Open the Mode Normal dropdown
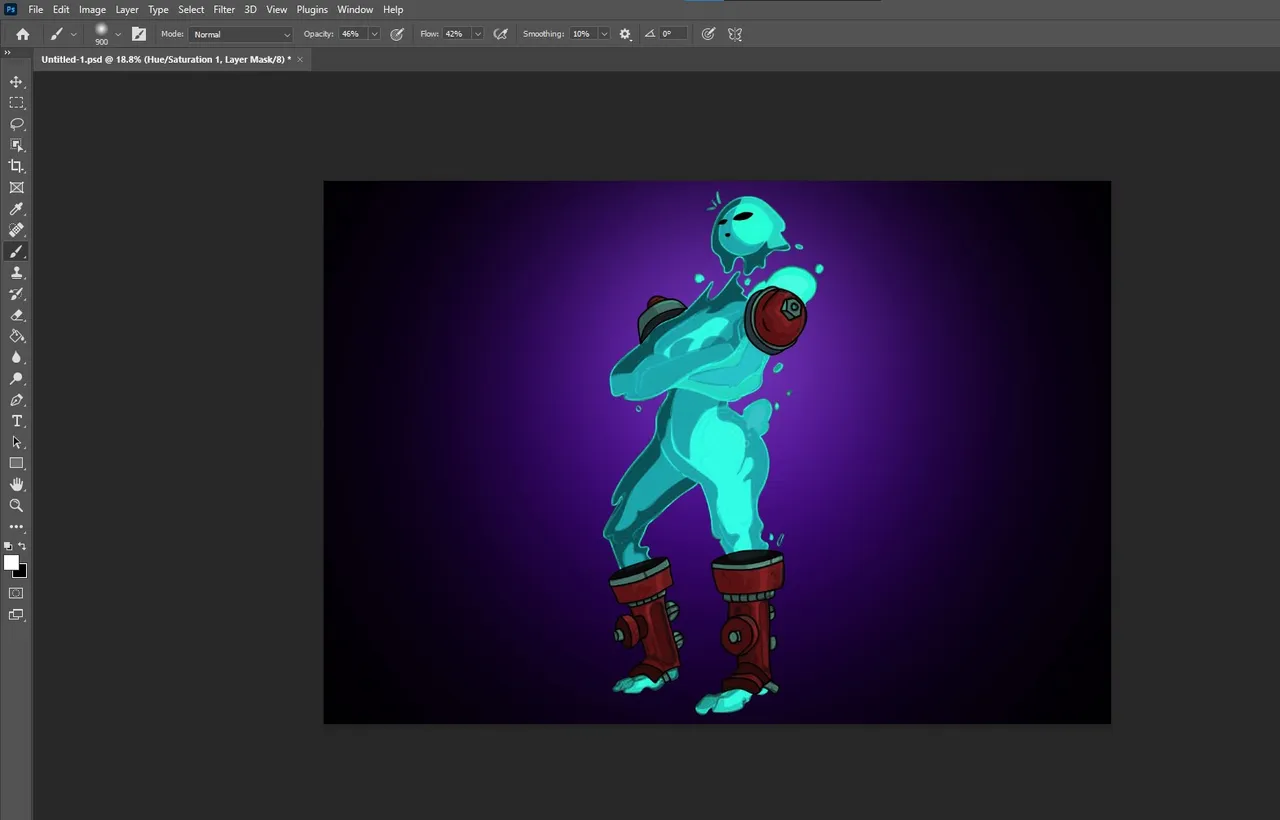Viewport: 1280px width, 820px height. point(241,34)
